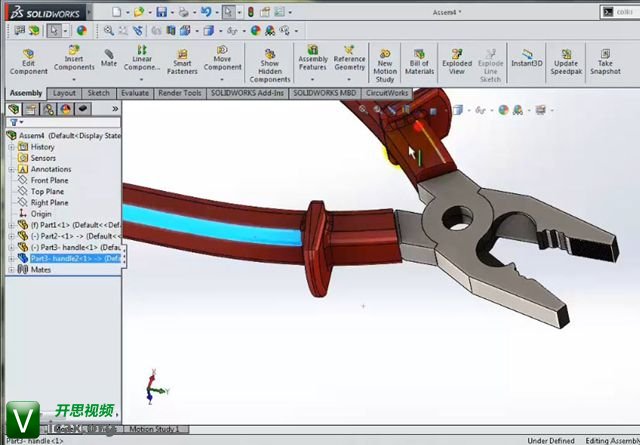Expand the History node
Image resolution: width=640 pixels, height=445 pixels.
pyautogui.click(x=11, y=147)
